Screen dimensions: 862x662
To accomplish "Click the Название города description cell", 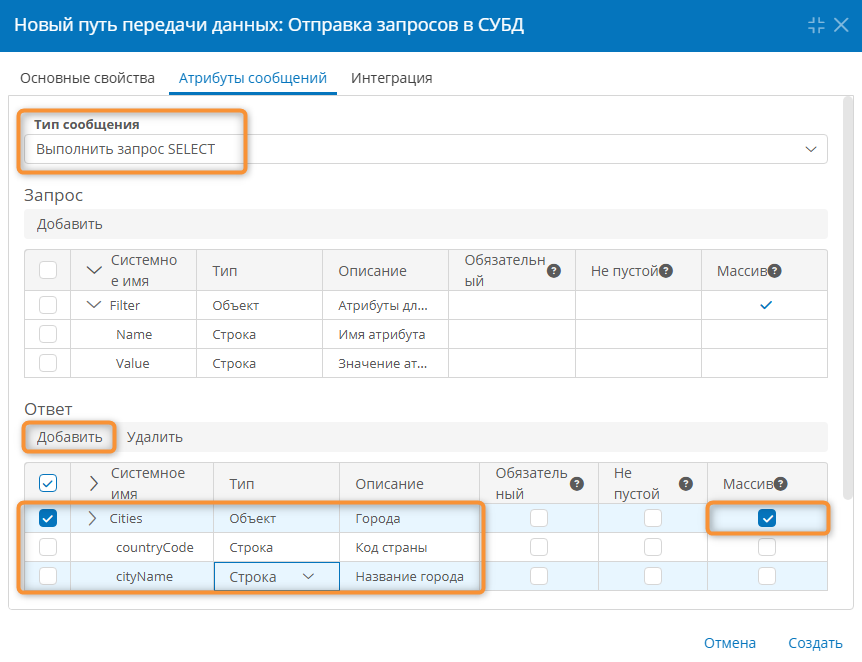I will tap(410, 576).
